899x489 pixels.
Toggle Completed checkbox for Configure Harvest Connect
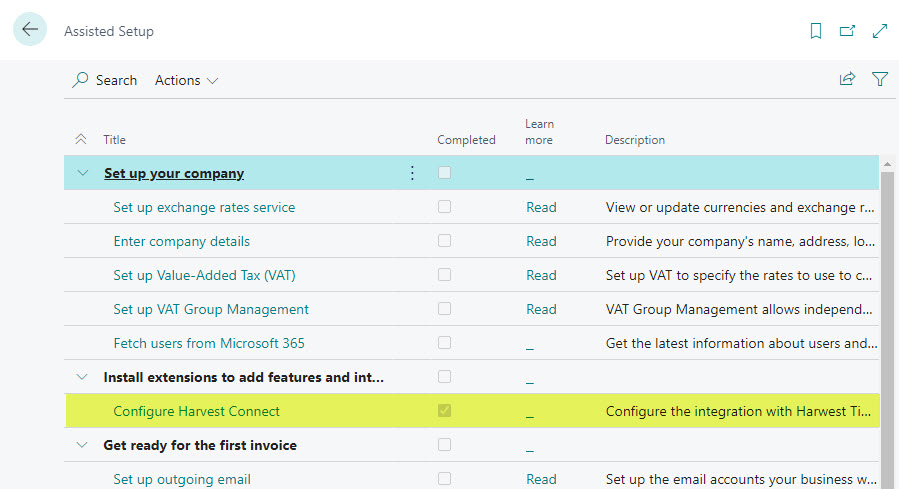point(444,411)
